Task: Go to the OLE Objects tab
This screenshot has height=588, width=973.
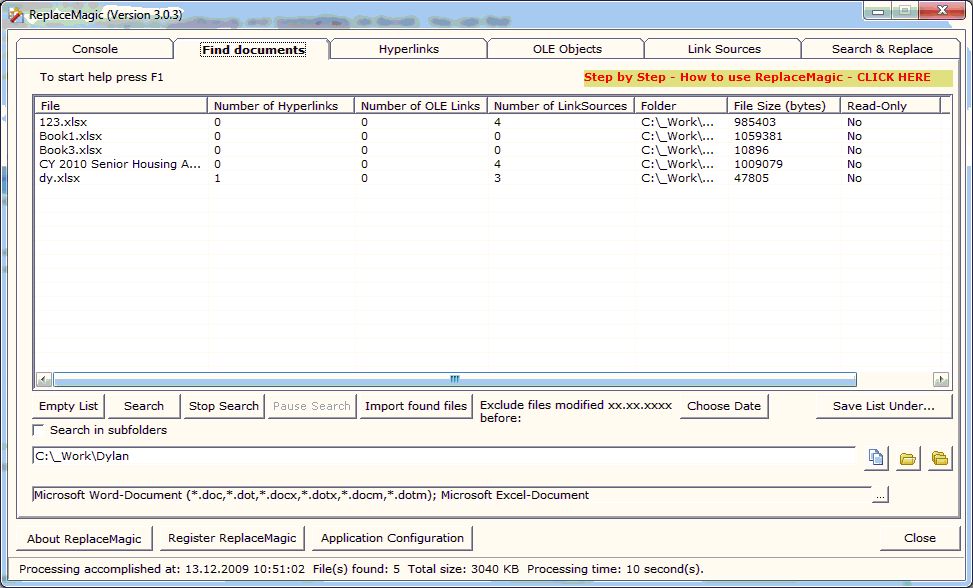Action: [566, 49]
